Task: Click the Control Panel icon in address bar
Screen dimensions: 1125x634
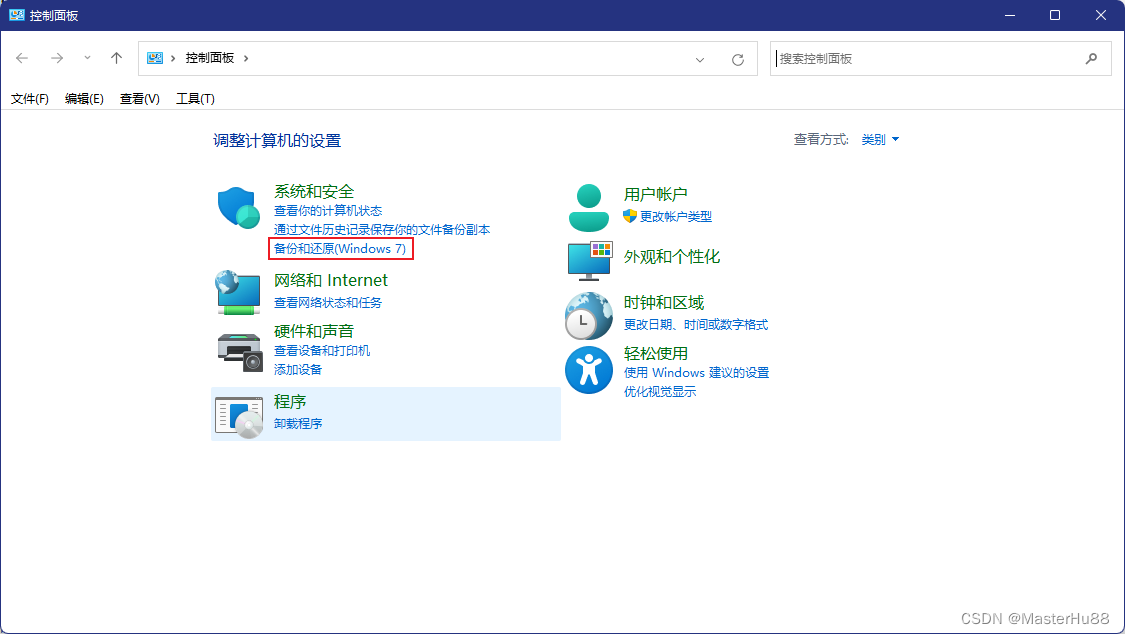Action: point(154,58)
